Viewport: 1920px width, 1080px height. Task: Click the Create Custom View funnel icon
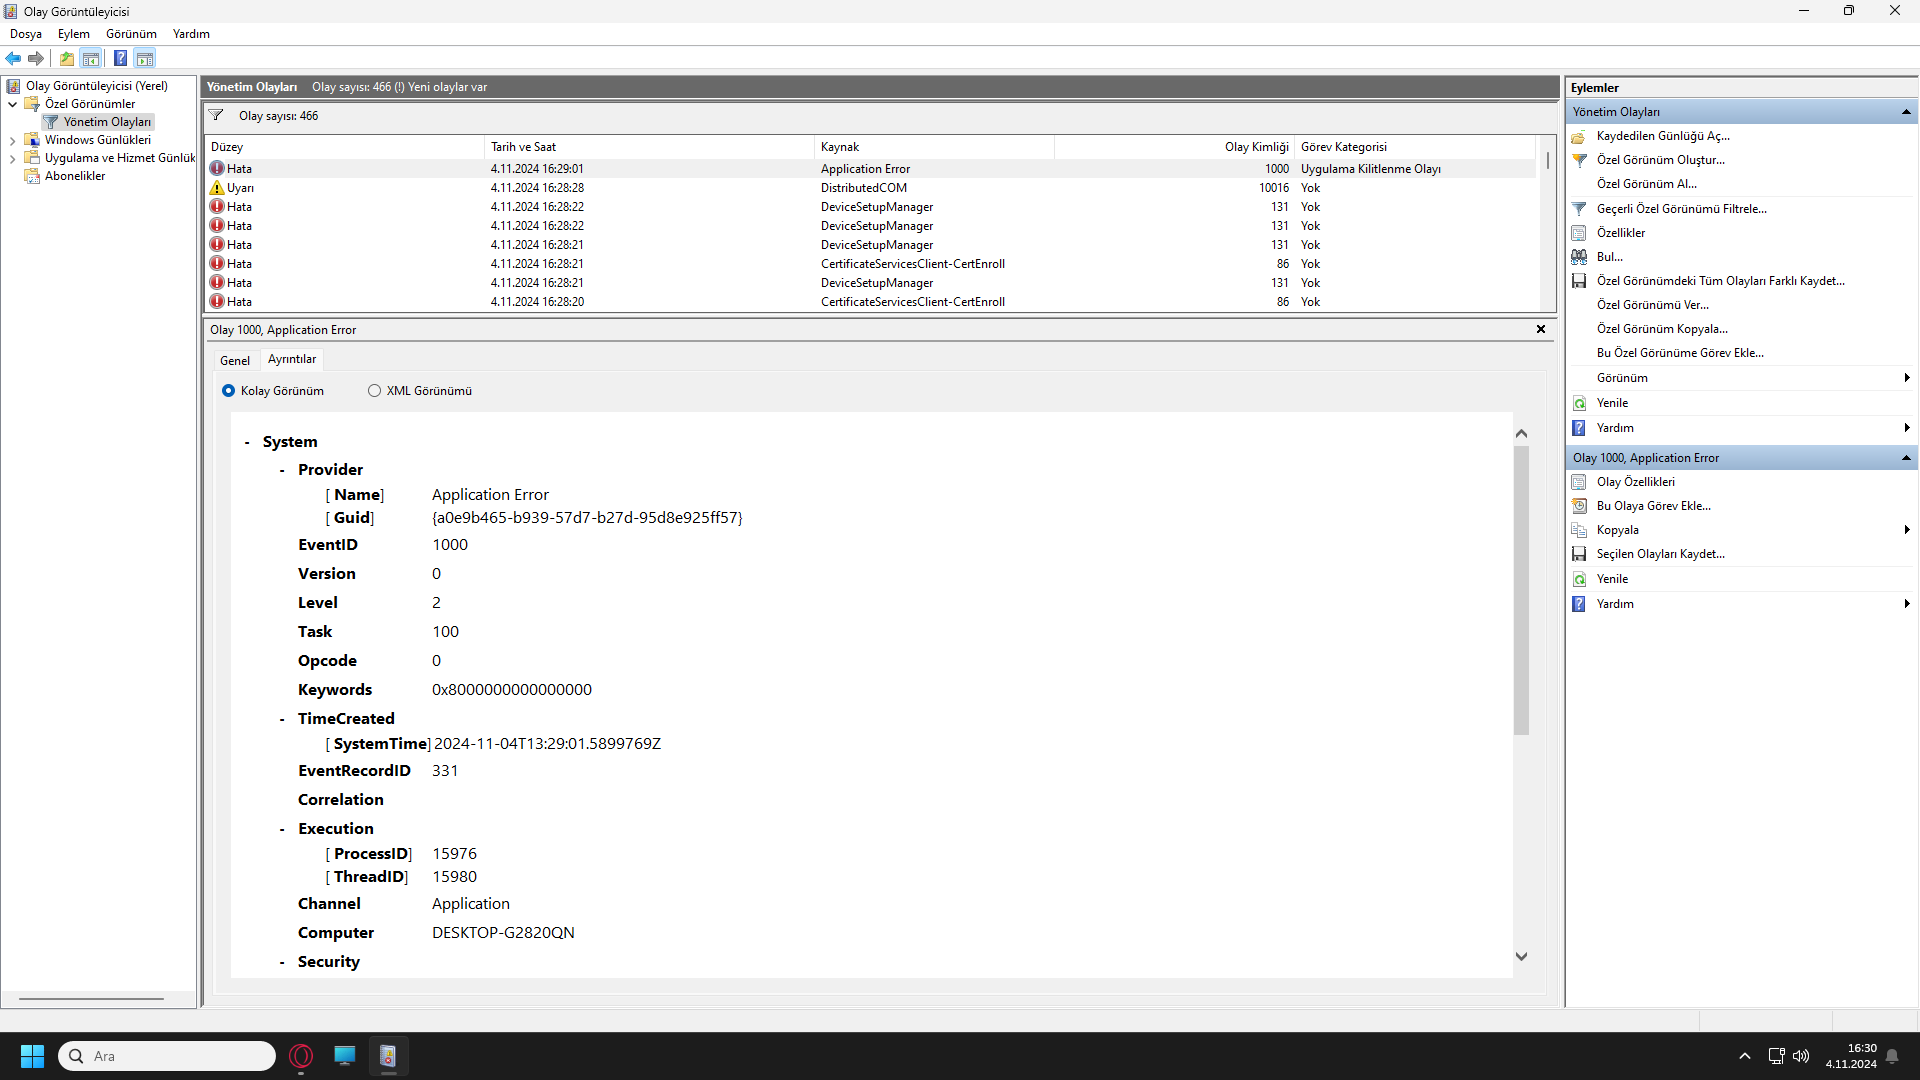(1579, 160)
